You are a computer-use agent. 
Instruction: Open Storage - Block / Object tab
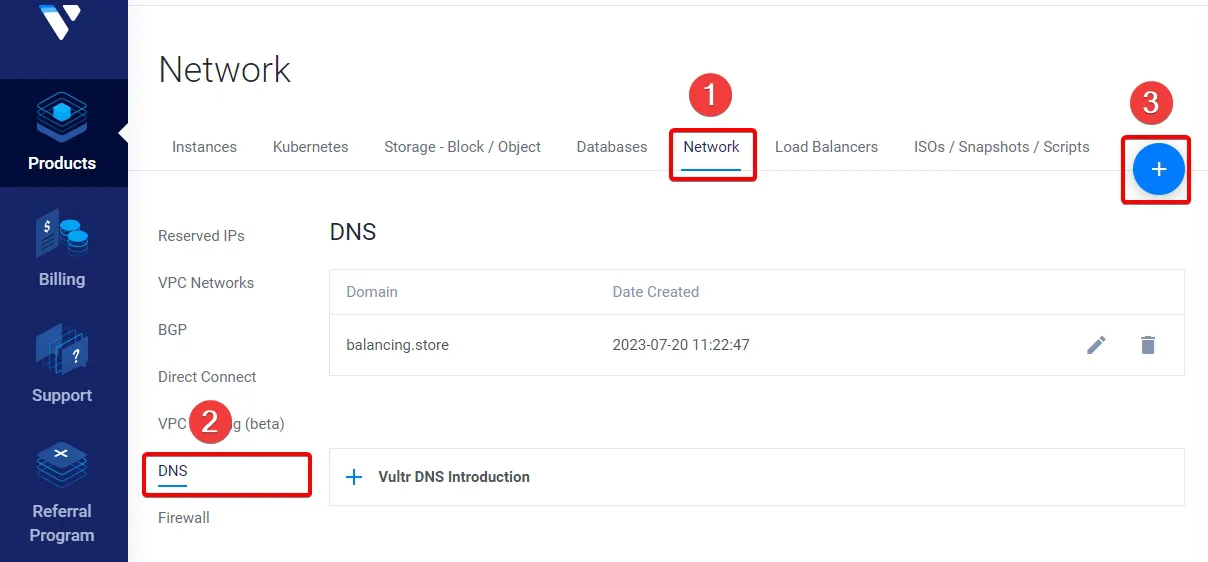coord(462,147)
